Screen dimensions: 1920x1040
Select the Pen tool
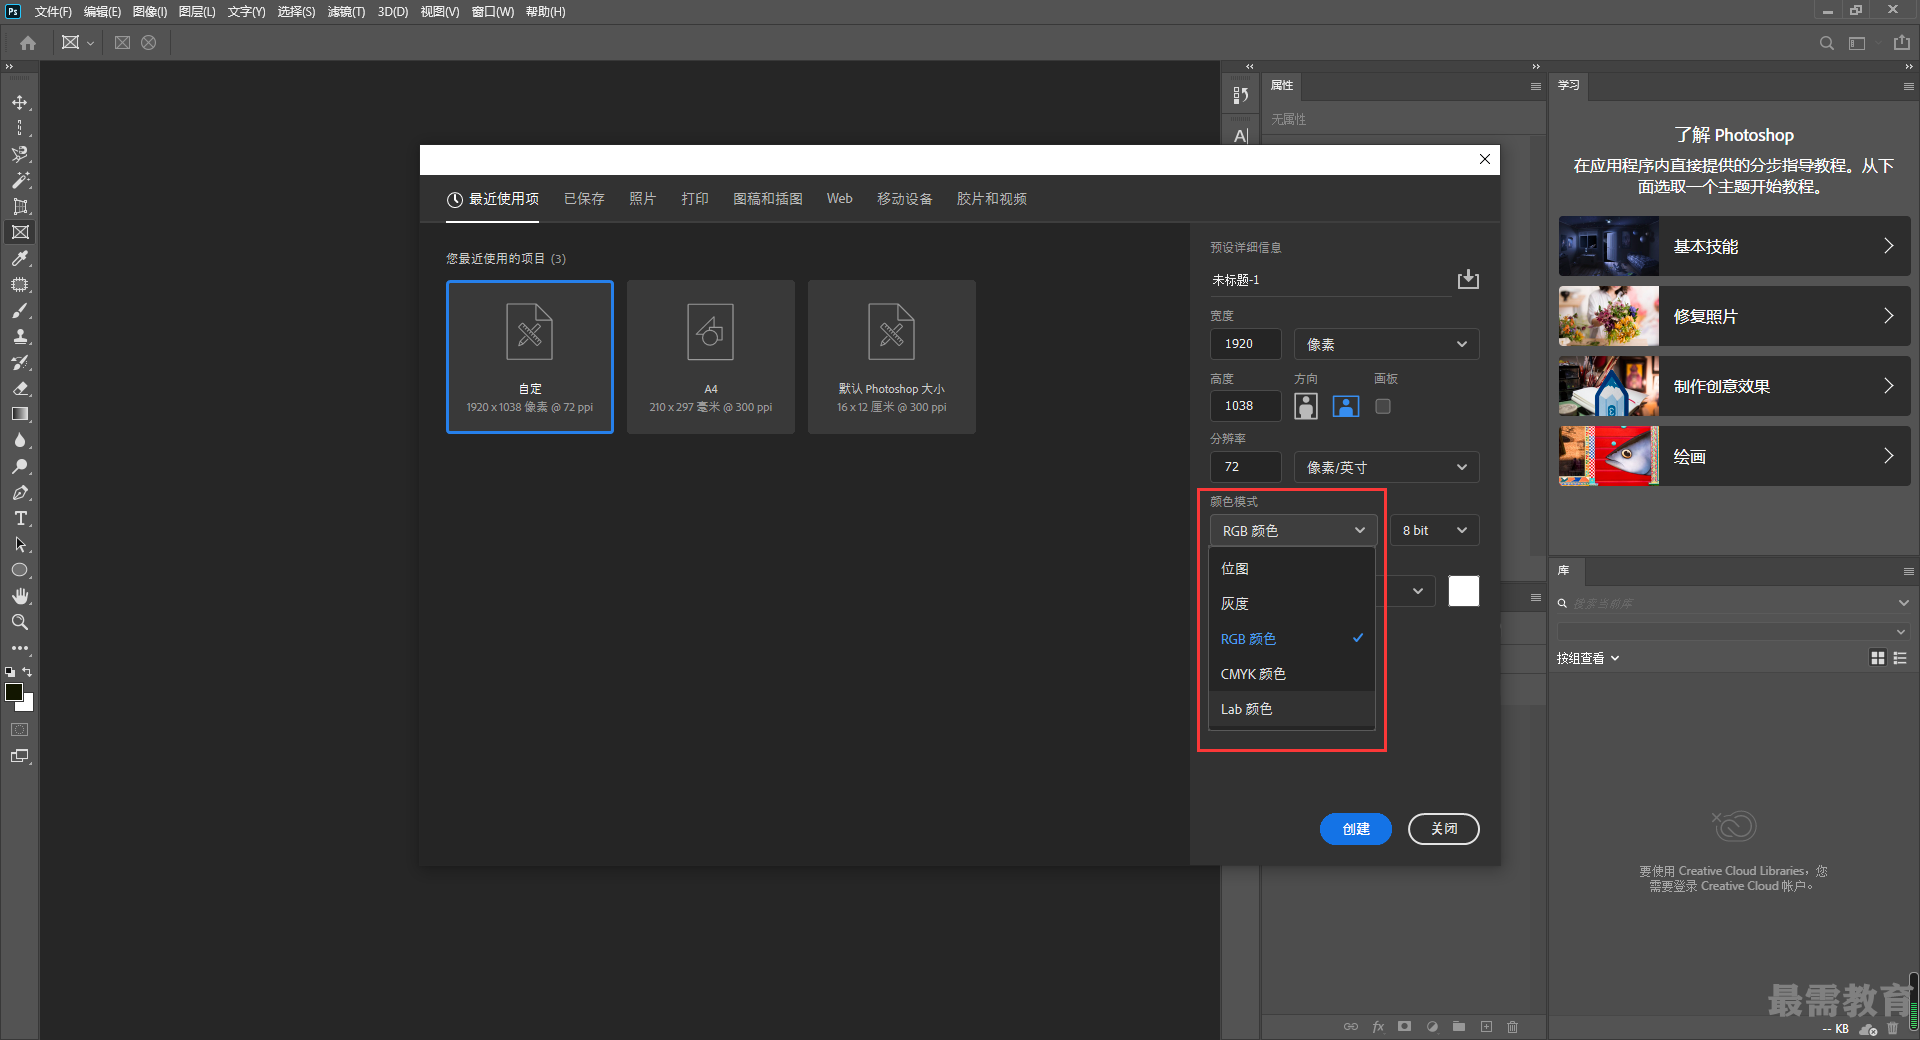20,493
